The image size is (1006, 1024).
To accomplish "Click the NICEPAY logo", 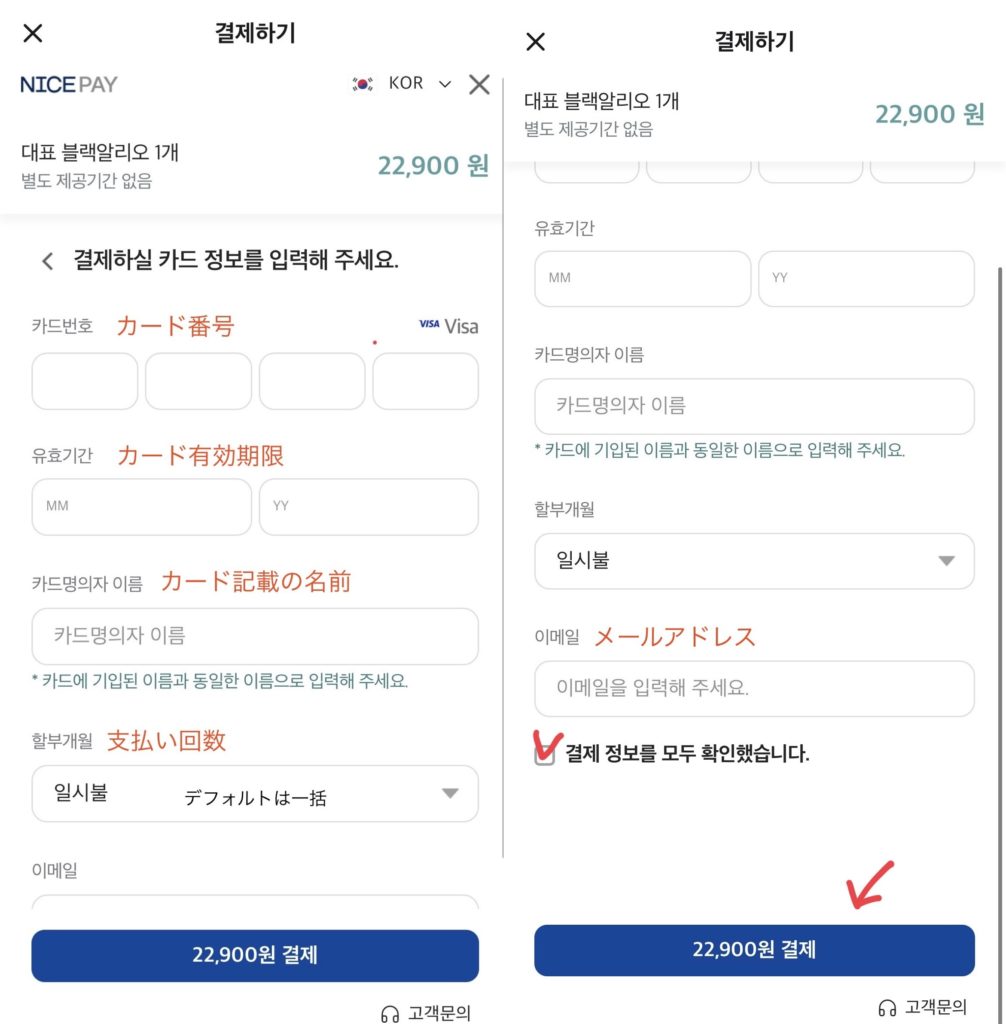I will coord(69,84).
